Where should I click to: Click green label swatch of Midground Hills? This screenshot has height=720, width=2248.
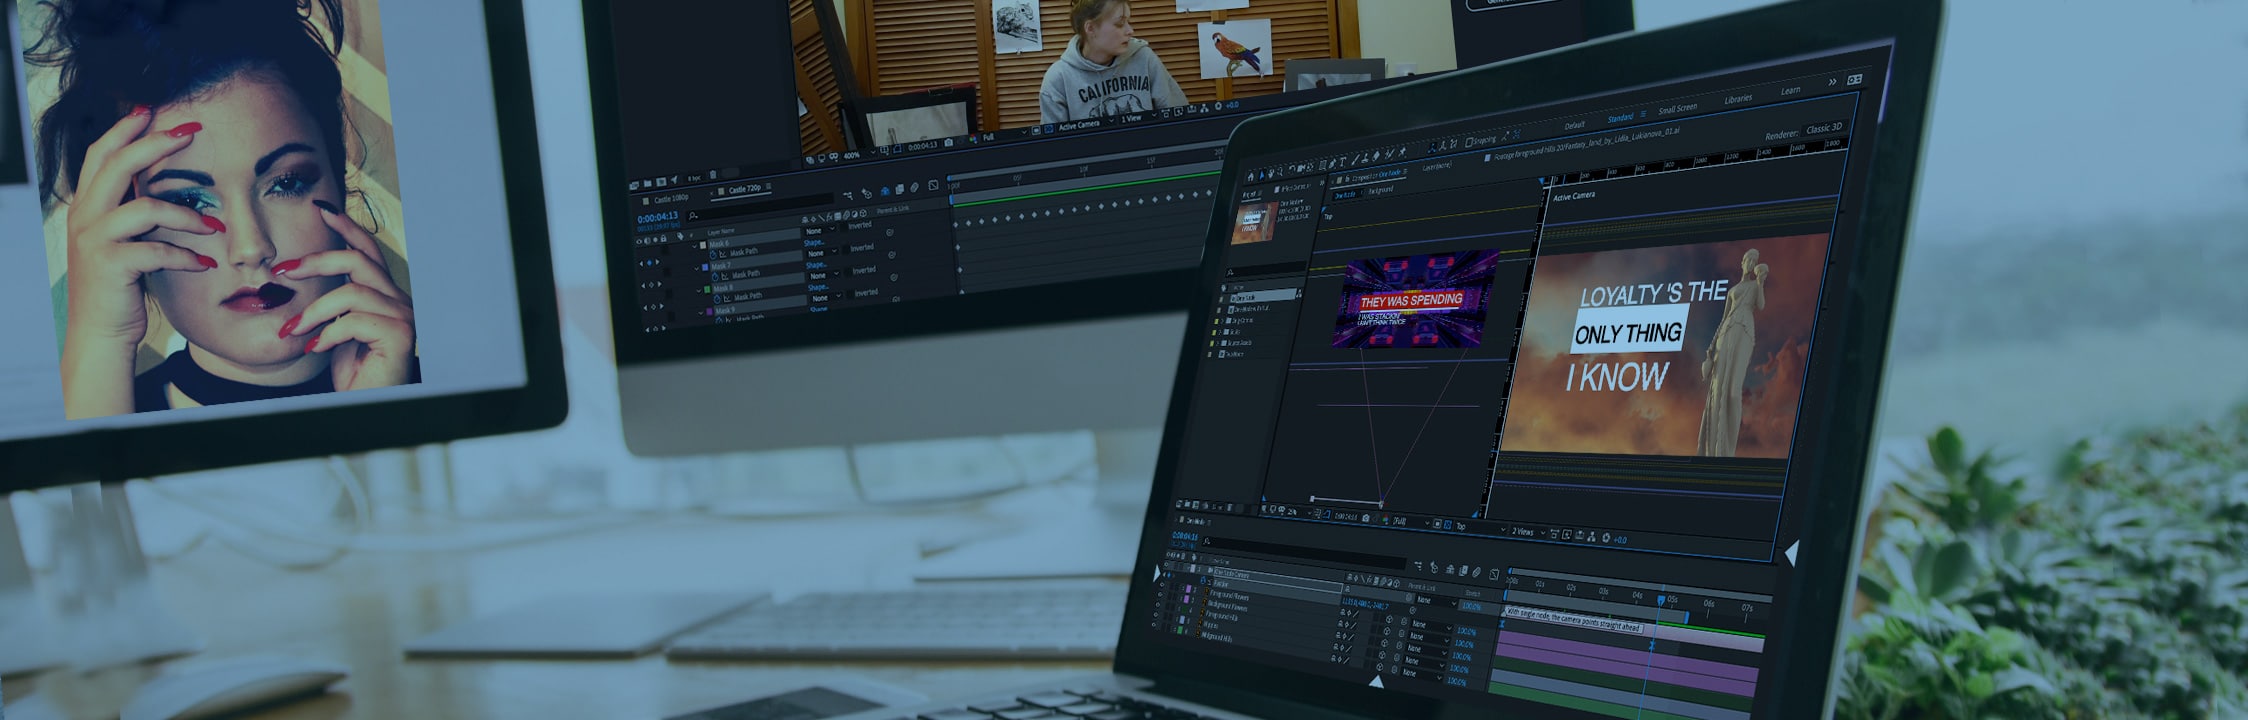coord(1180,630)
